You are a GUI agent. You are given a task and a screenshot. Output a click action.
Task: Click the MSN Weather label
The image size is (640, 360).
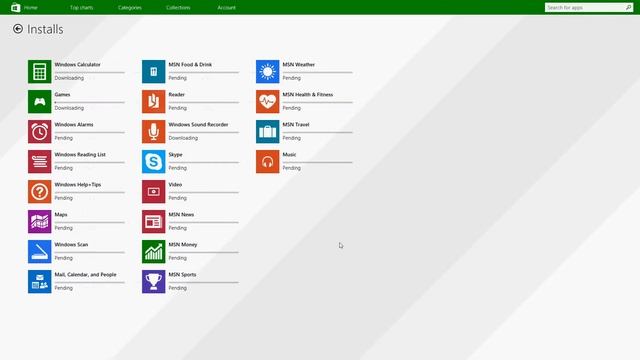[298, 64]
